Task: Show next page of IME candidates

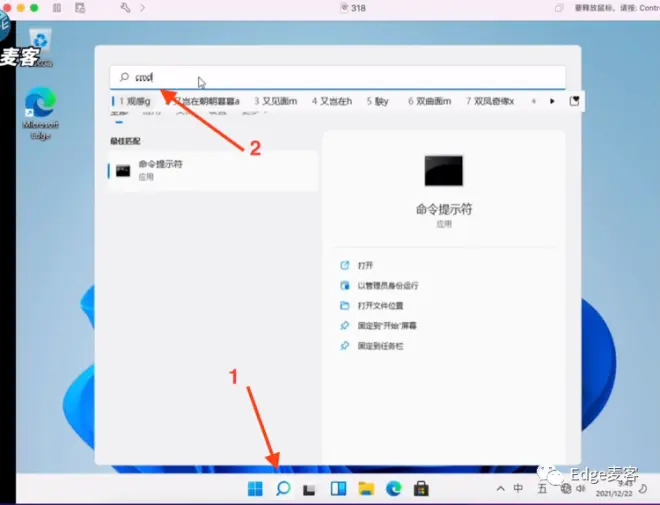Action: pos(552,101)
